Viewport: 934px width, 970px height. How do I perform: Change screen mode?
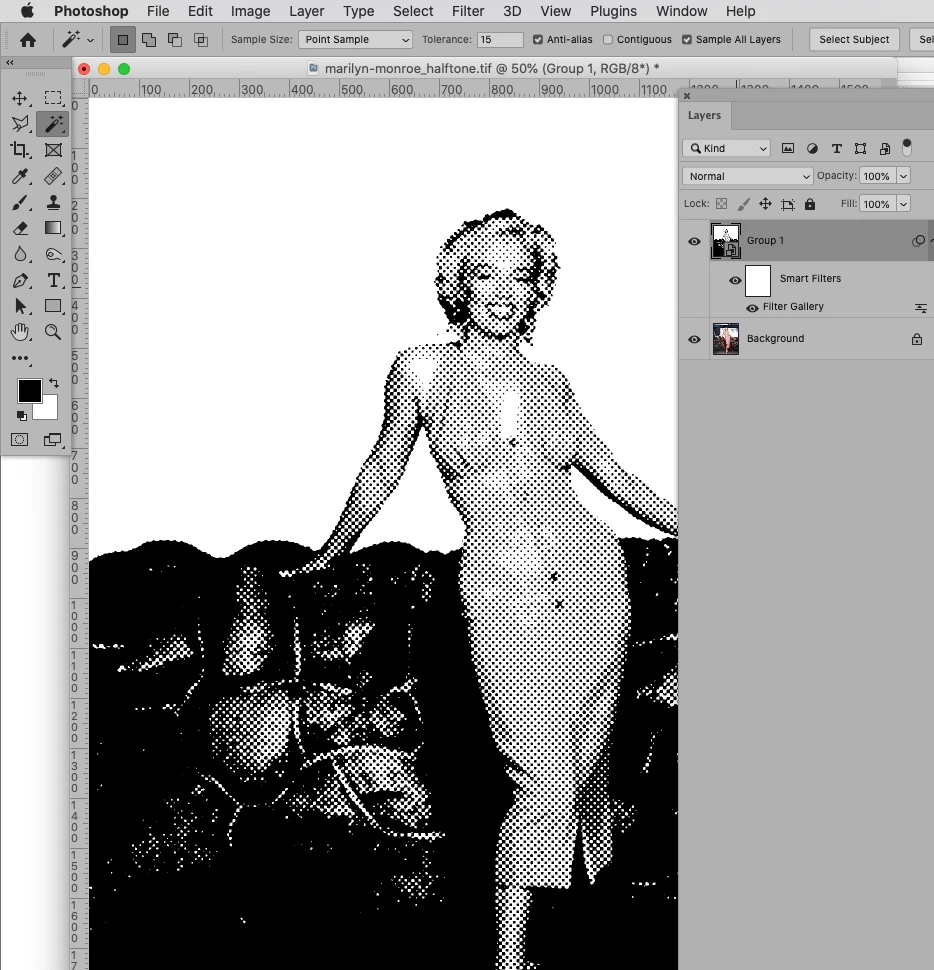pos(53,440)
